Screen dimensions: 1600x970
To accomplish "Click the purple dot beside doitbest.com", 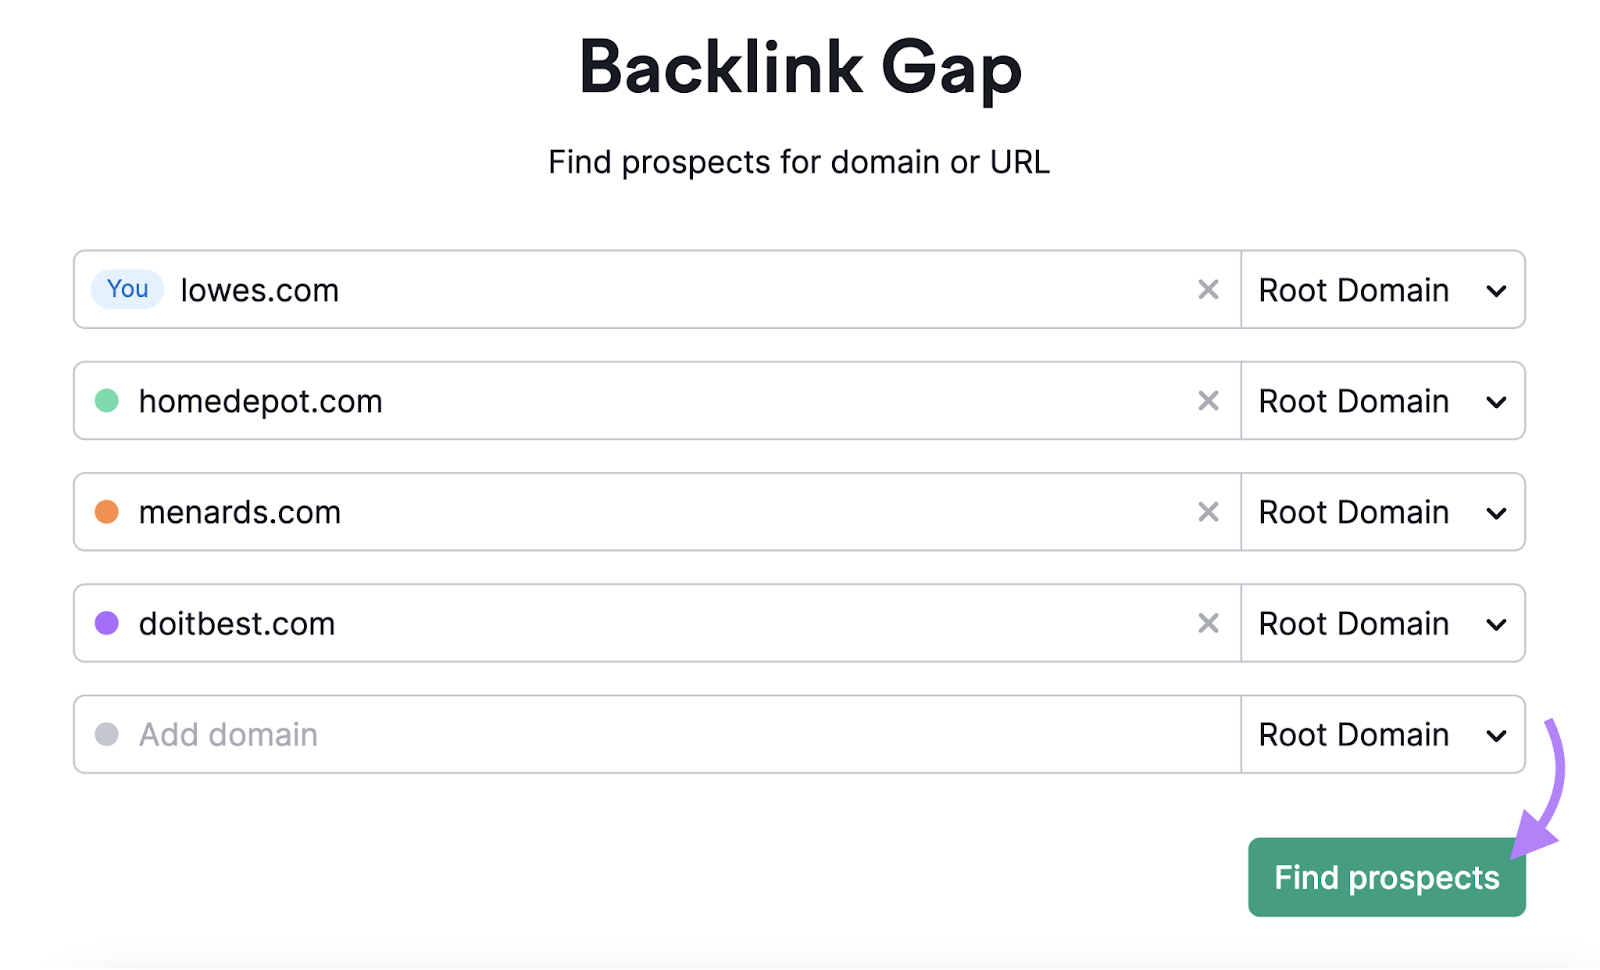I will (109, 623).
